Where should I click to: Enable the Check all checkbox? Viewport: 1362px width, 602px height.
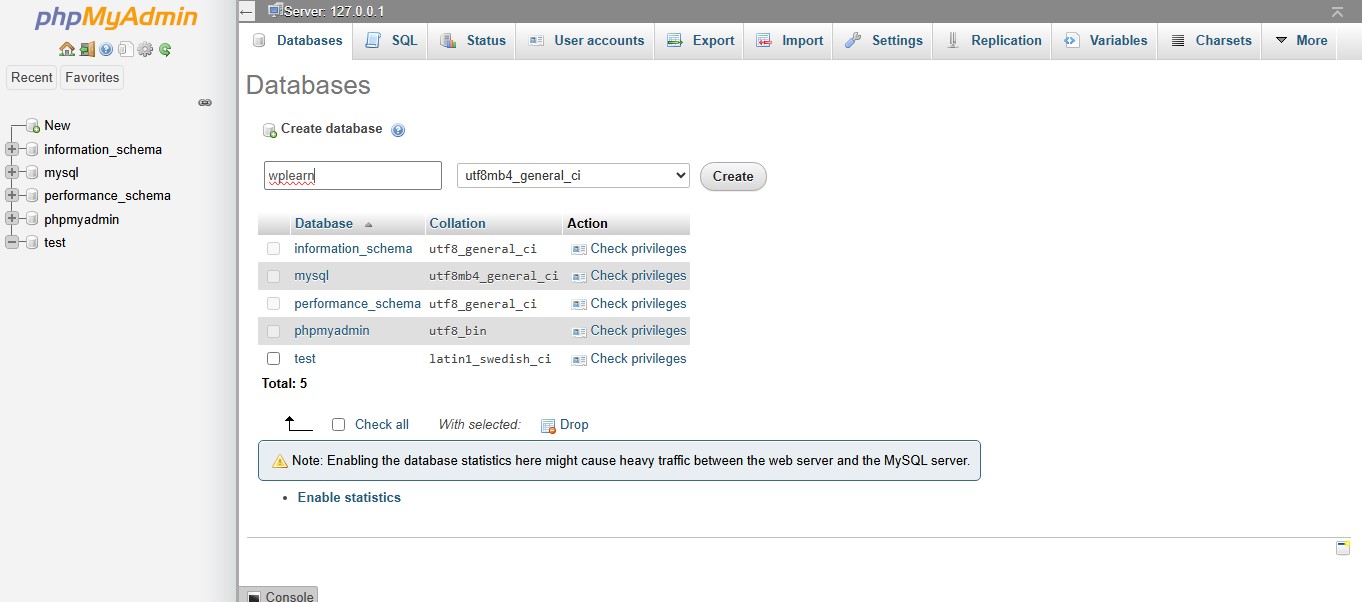tap(338, 424)
